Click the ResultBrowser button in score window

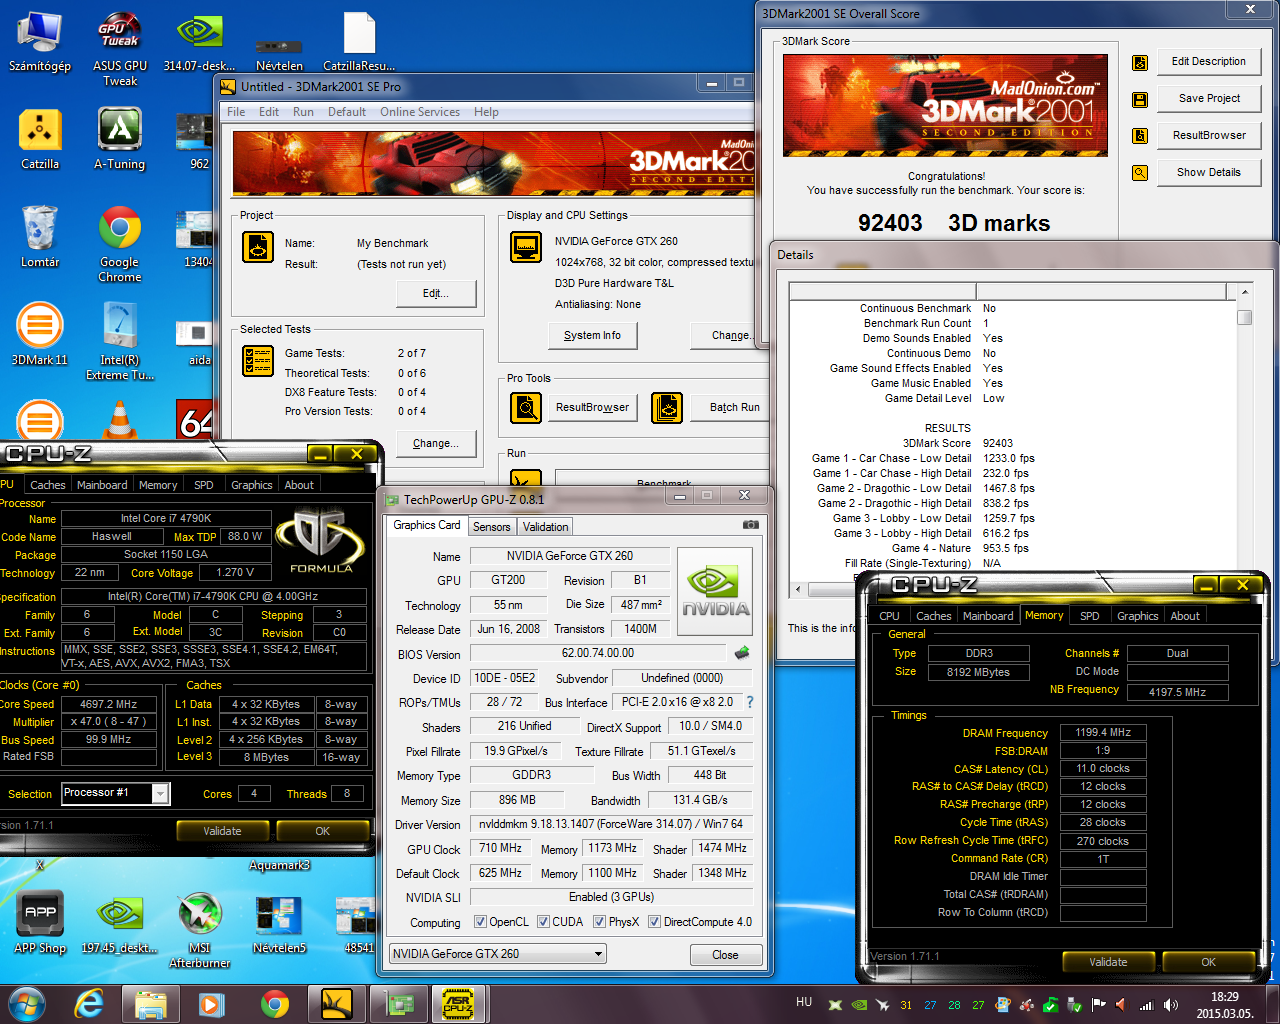click(x=1209, y=135)
